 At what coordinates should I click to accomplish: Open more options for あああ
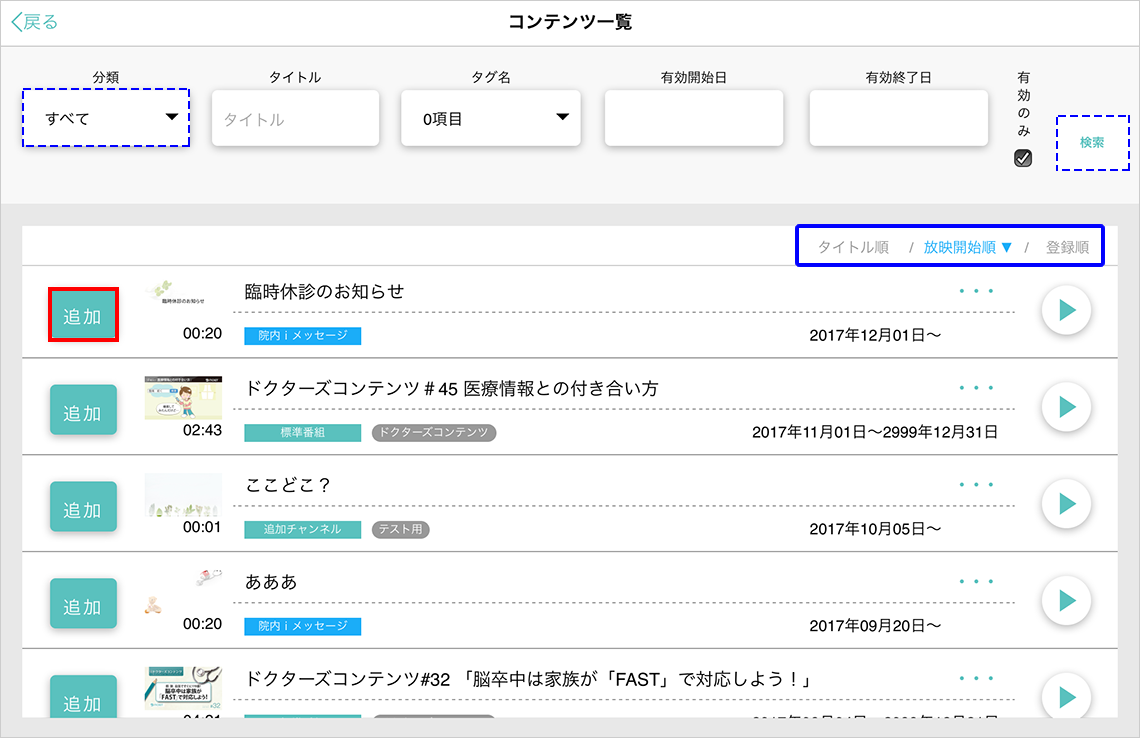pos(976,581)
